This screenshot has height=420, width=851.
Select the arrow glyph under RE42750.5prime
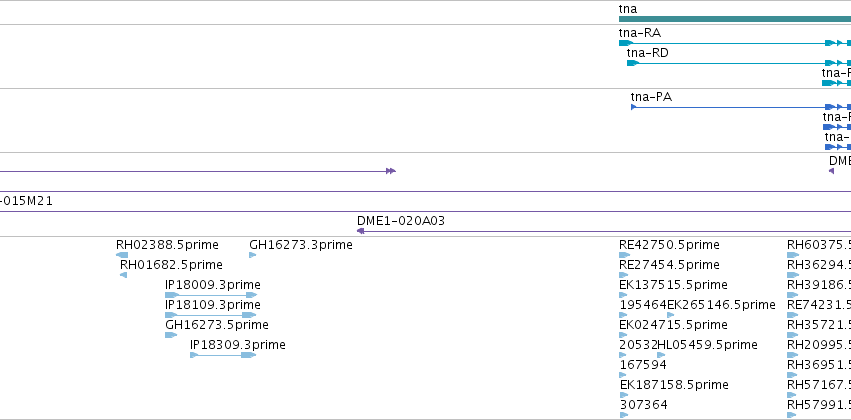[625, 255]
